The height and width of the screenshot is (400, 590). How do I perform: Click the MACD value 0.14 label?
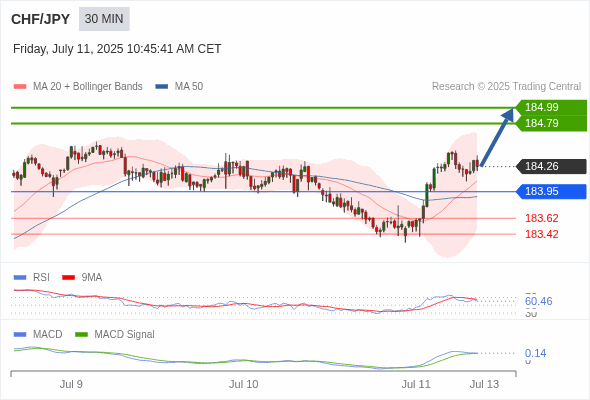tap(535, 353)
